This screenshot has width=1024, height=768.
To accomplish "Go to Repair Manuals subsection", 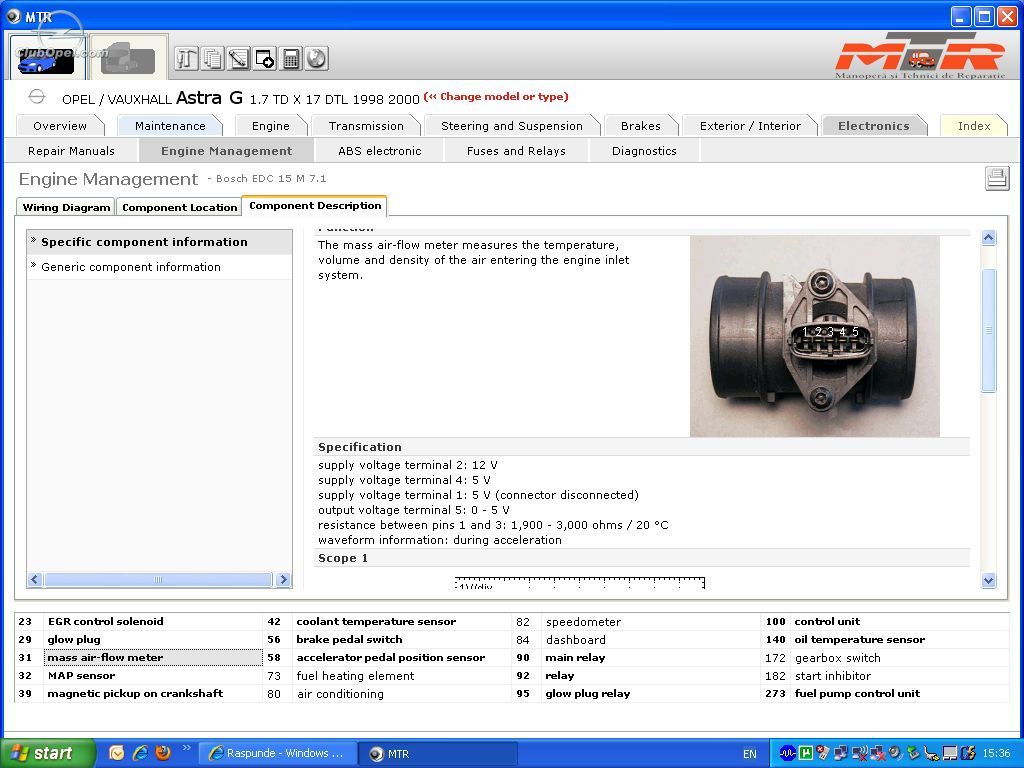I will click(x=71, y=151).
